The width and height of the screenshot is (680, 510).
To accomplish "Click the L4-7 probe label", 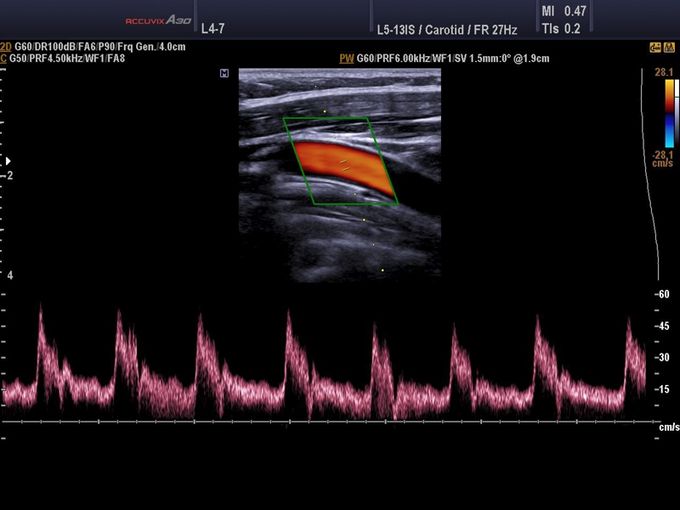I will point(213,29).
